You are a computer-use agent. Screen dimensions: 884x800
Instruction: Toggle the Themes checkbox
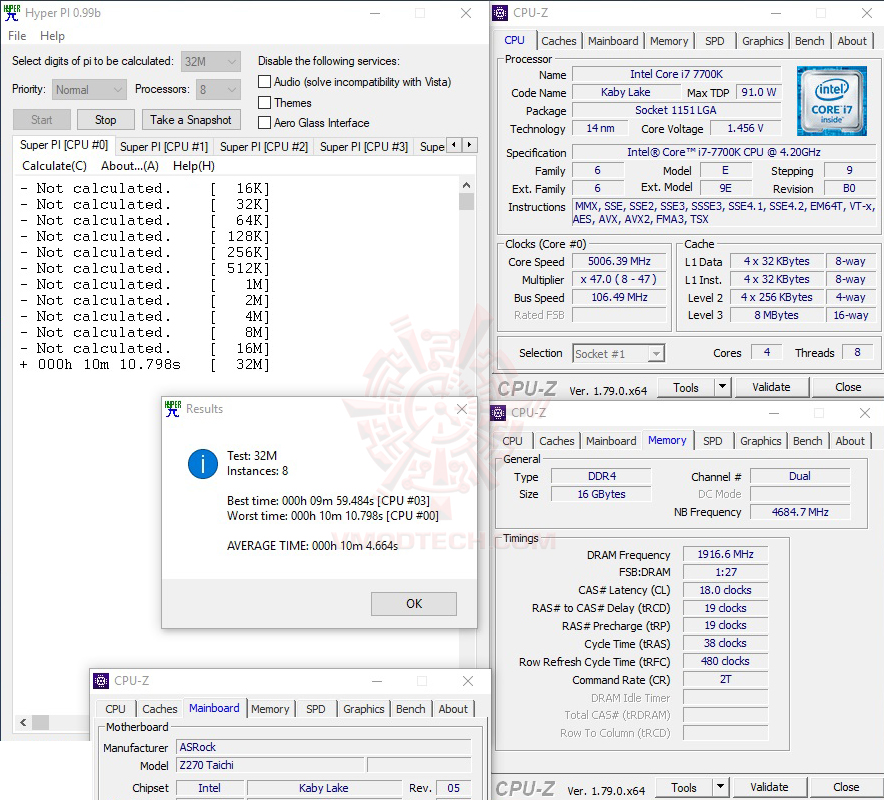coord(264,103)
